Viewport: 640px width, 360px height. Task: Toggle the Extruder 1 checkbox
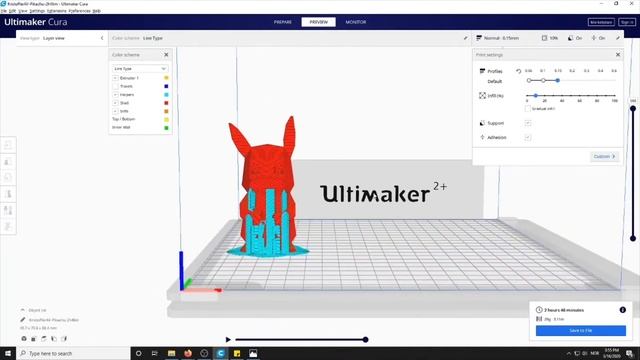[115, 78]
